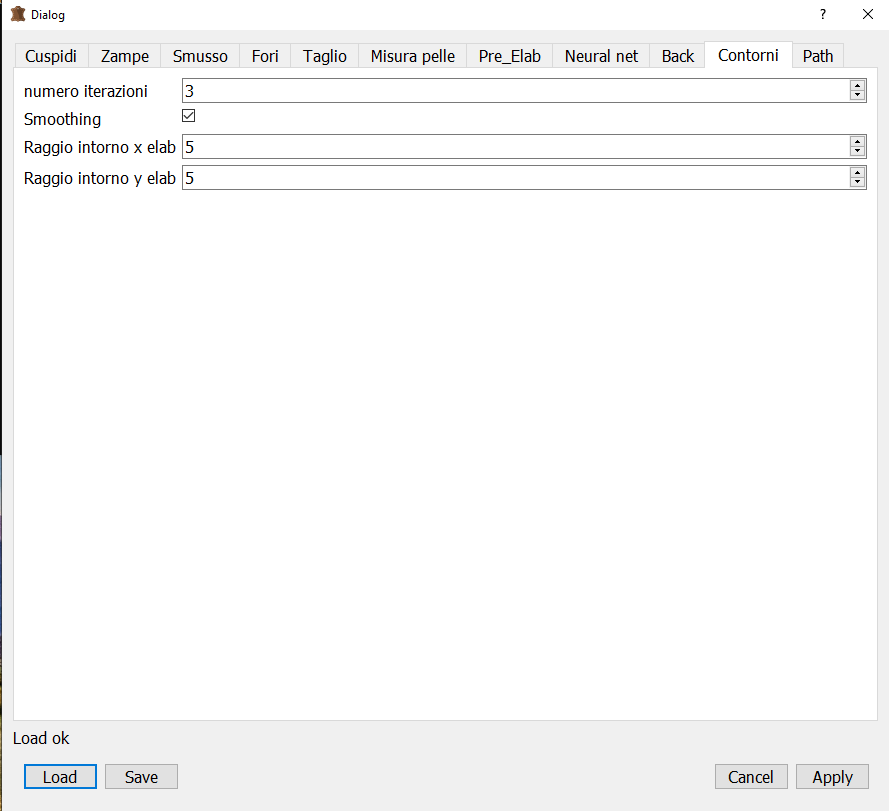The width and height of the screenshot is (889, 811).
Task: Show the Misura pelle tab
Action: click(x=412, y=56)
